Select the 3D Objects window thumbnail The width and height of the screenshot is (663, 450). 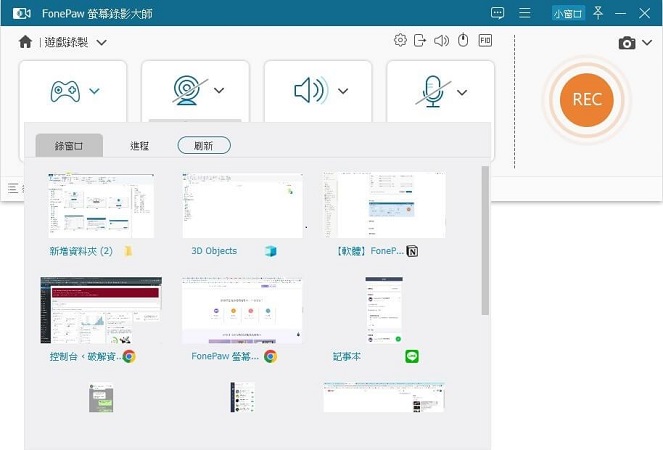pyautogui.click(x=242, y=205)
